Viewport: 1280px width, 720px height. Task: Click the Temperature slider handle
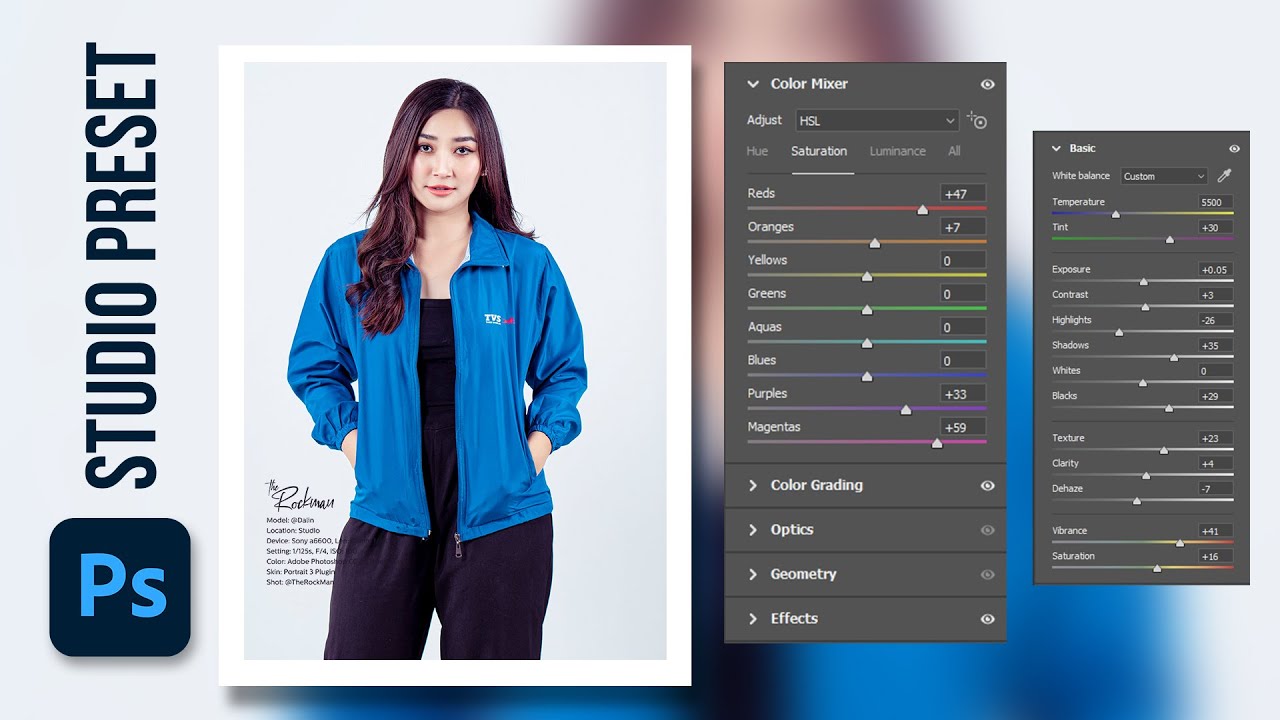pos(1116,214)
